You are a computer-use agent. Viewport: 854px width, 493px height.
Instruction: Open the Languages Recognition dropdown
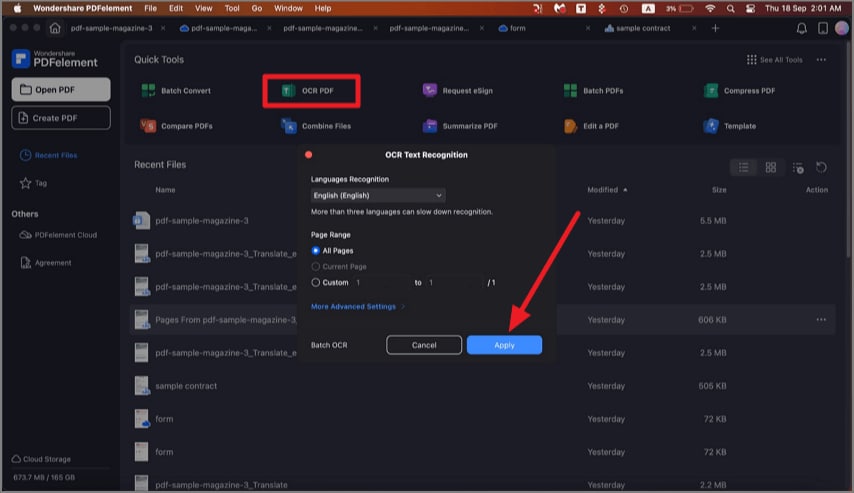(378, 195)
